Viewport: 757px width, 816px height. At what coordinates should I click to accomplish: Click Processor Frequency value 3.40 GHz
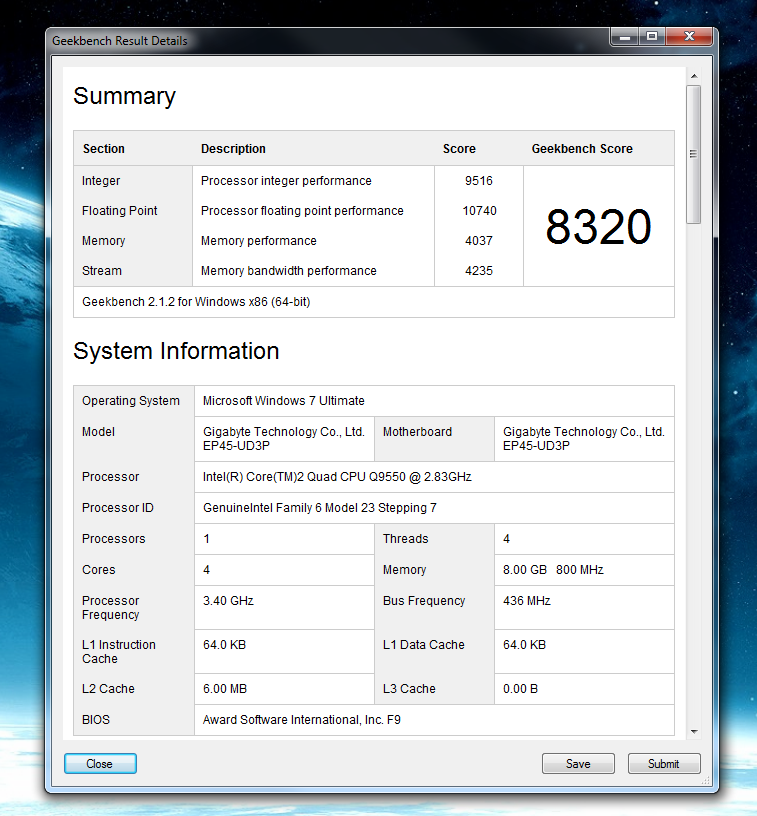(x=228, y=601)
